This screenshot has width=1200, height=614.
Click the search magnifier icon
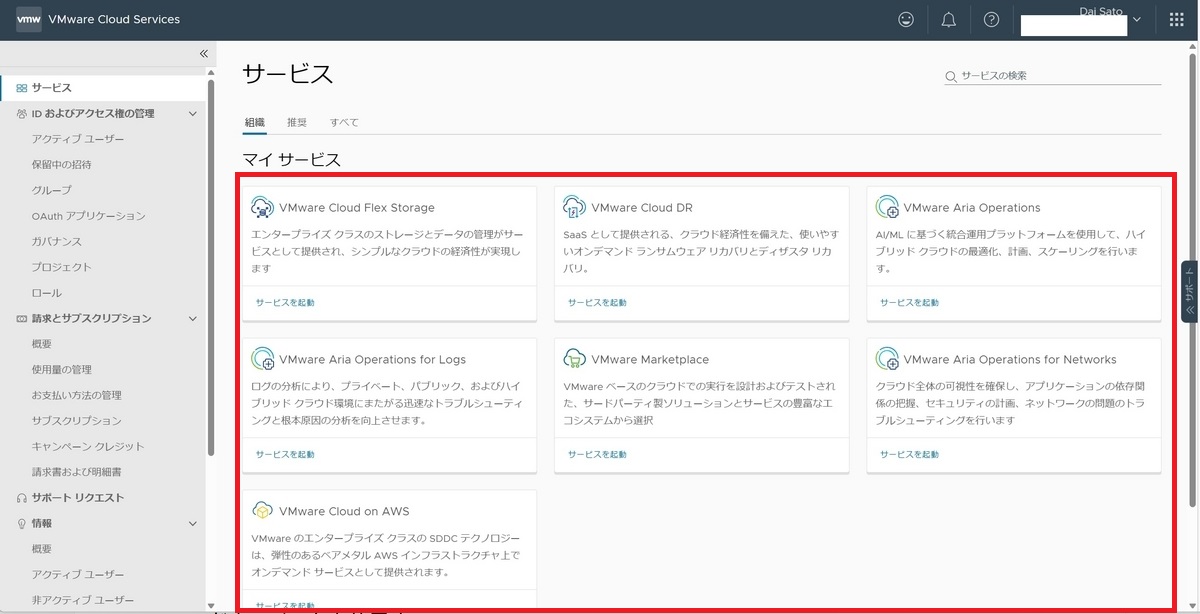pos(951,77)
